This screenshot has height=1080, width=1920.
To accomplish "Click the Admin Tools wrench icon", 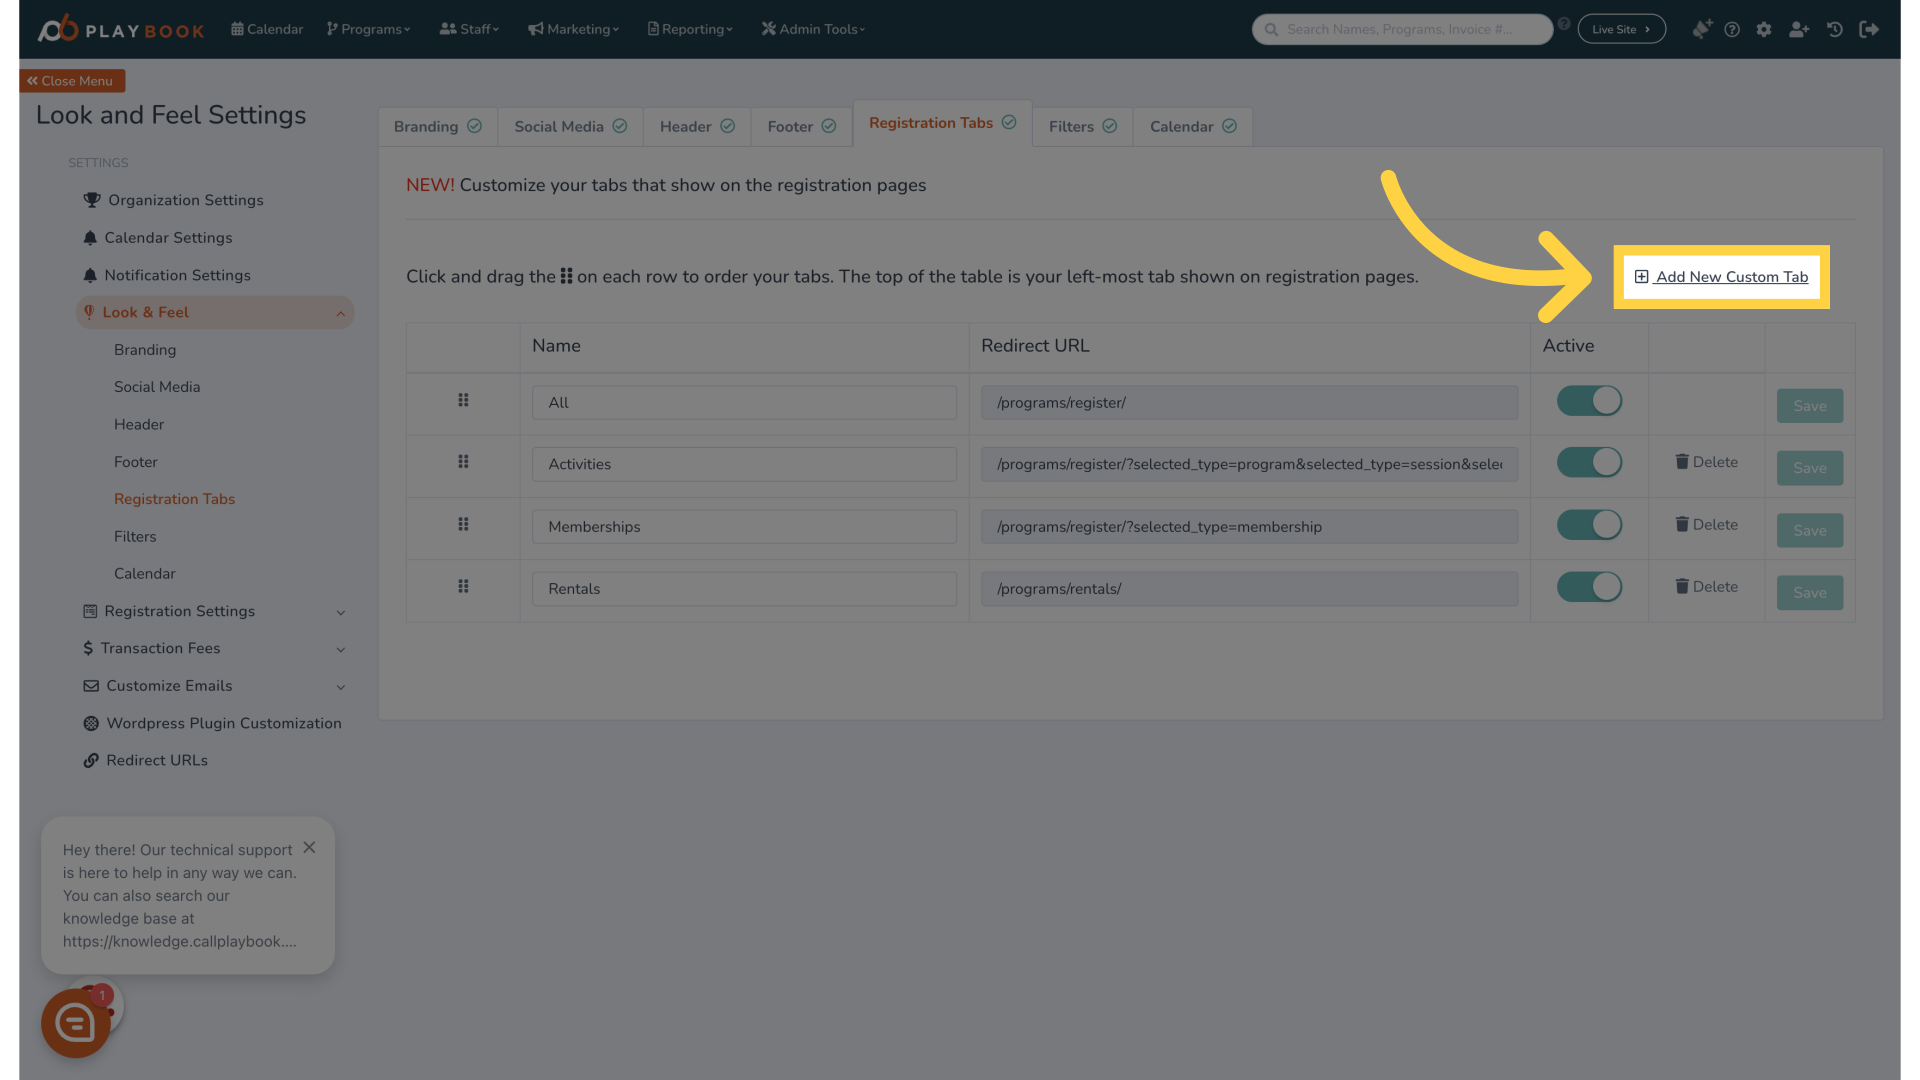I will [x=769, y=29].
